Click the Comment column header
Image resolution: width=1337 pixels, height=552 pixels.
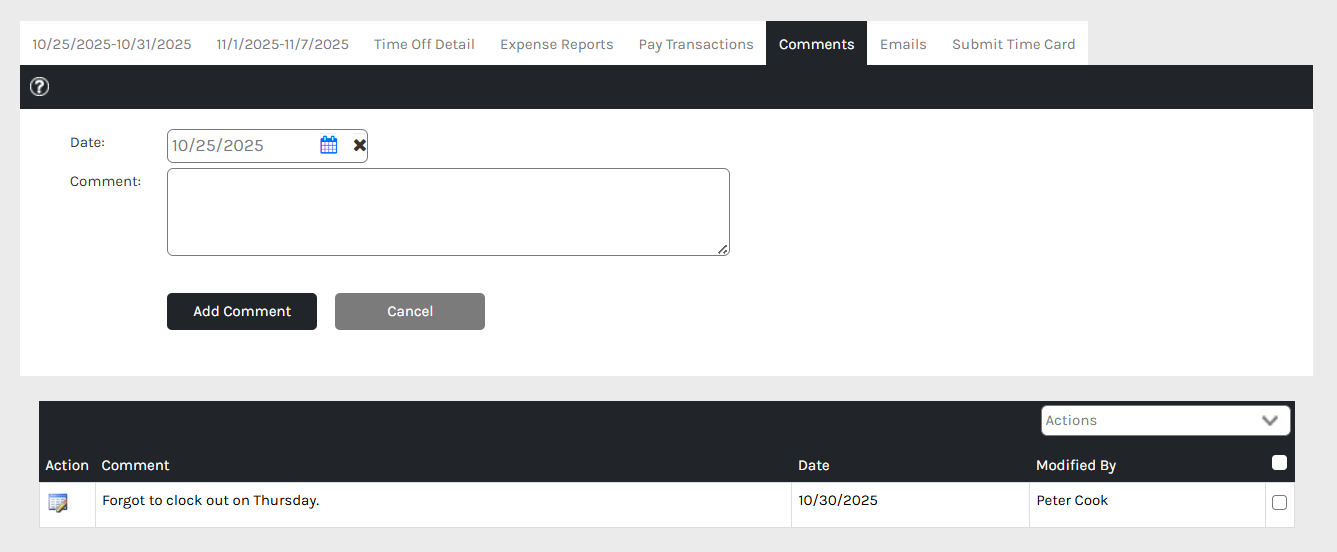click(136, 465)
